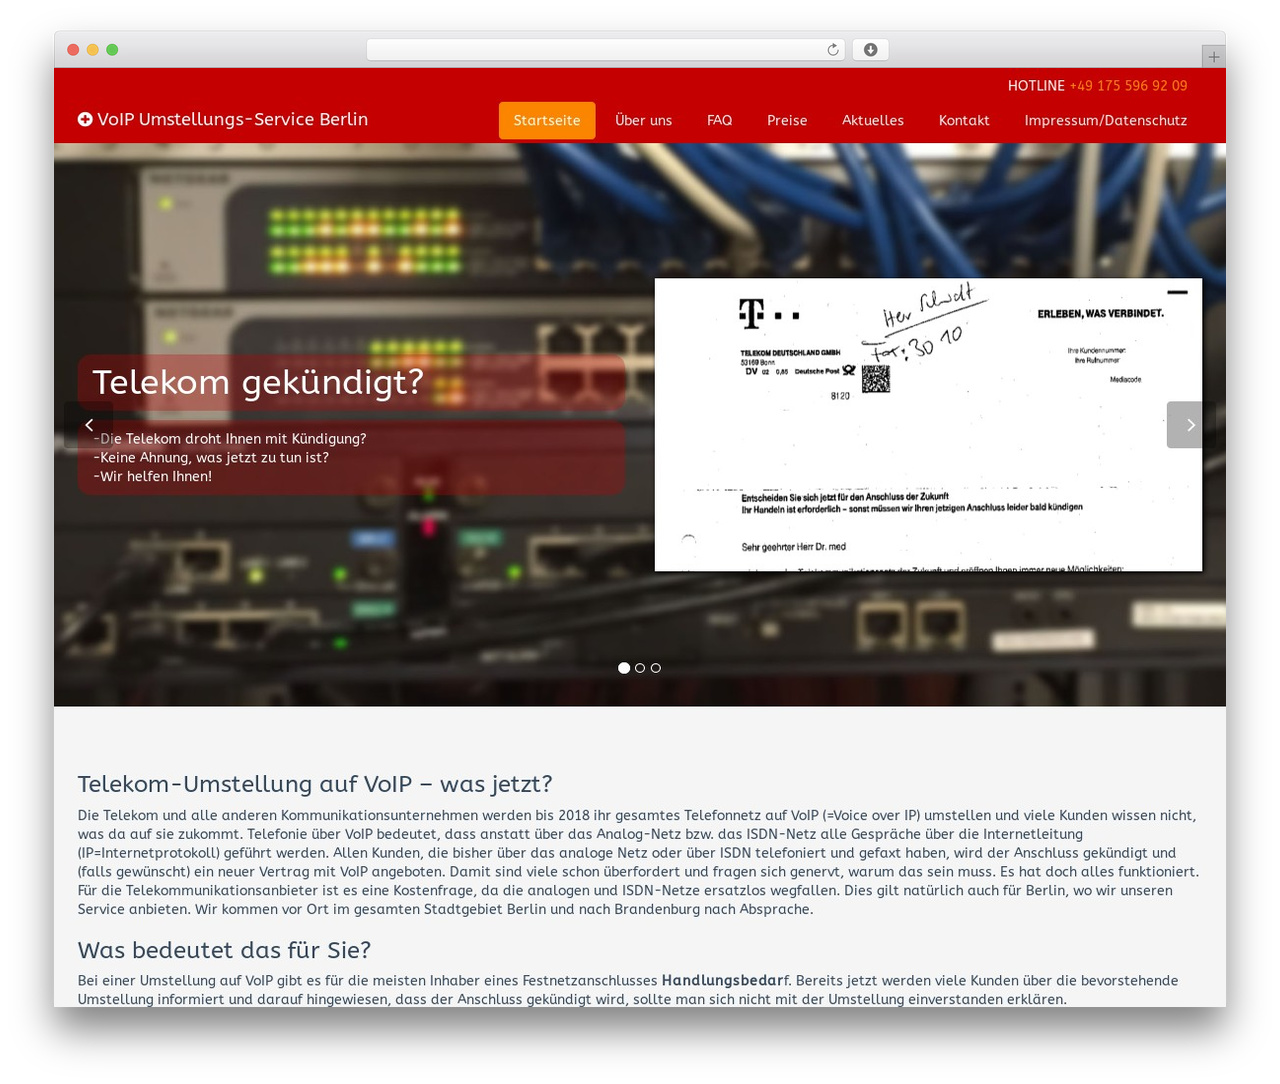The image size is (1280, 1084).
Task: Click VoIP Umstellungs-Service Berlin site title
Action: [x=233, y=119]
